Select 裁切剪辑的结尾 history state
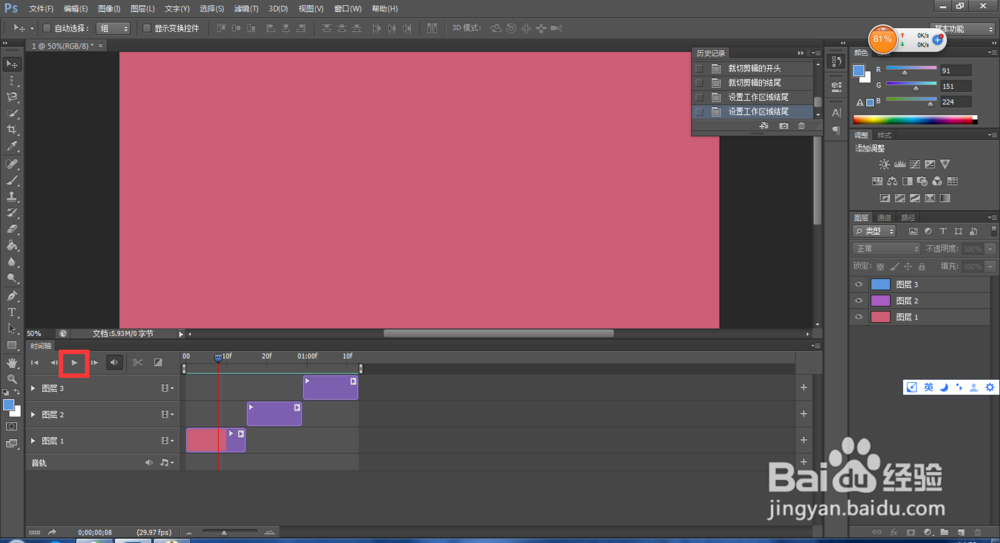1000x543 pixels. point(753,83)
